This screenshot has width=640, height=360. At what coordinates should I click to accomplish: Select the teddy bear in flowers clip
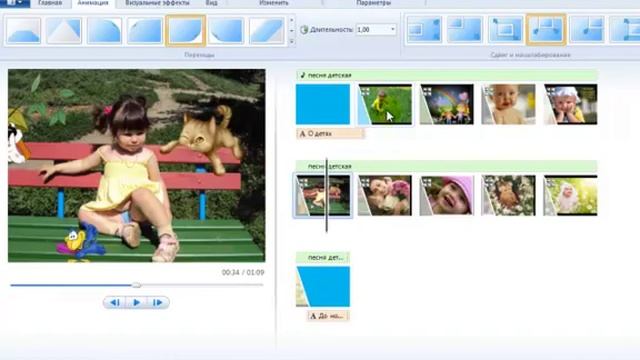point(508,196)
